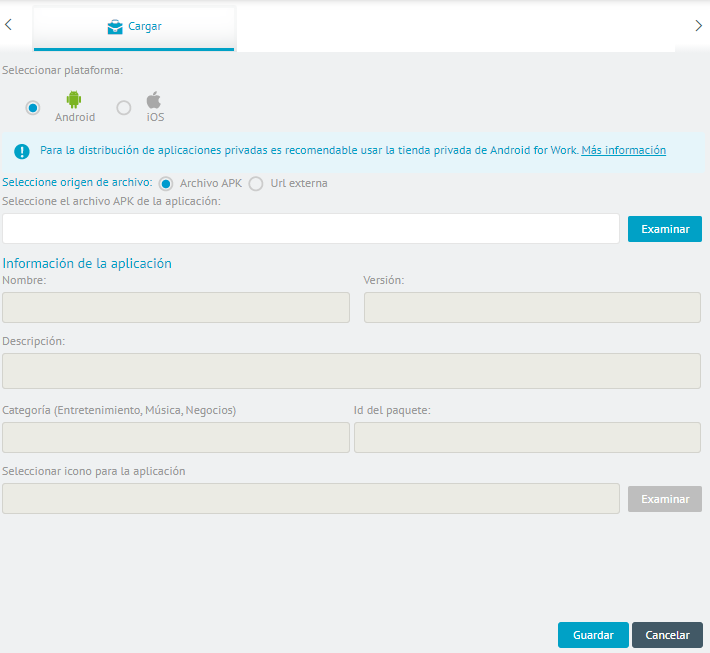This screenshot has width=710, height=653.
Task: Click the briefcase icon in Cargar tab
Action: (x=115, y=27)
